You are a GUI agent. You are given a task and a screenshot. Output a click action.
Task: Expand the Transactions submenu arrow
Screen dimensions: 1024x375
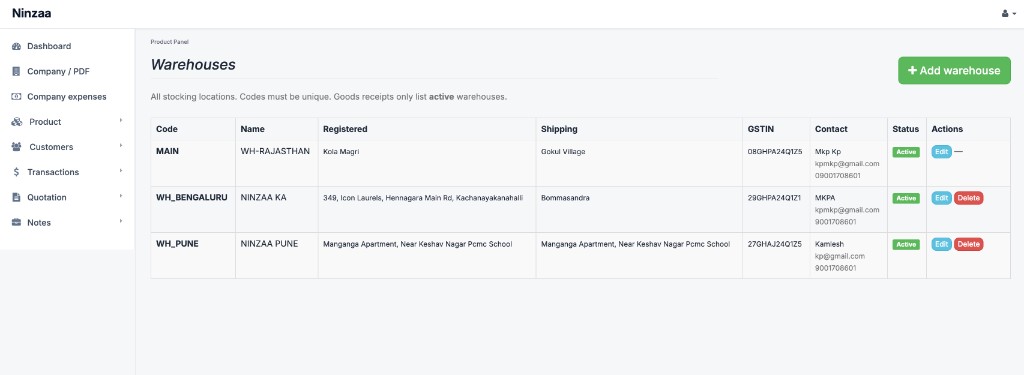[121, 171]
